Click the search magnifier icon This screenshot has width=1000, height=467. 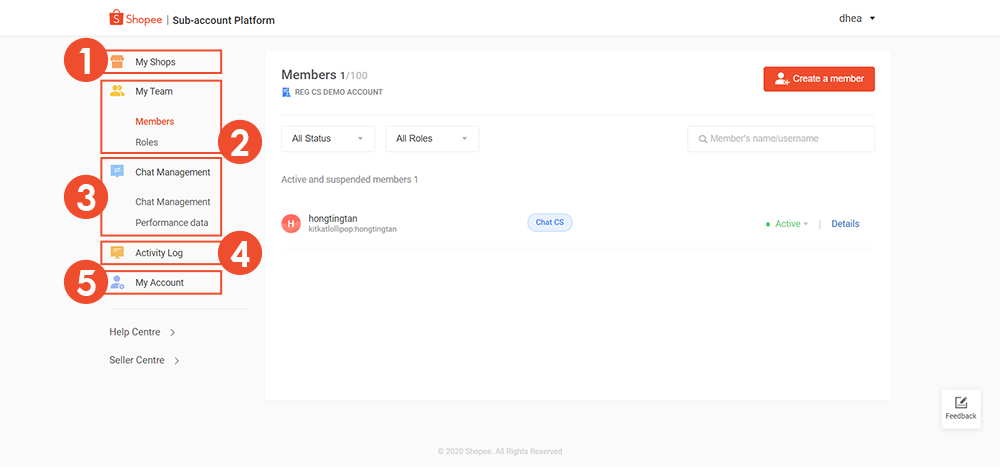point(703,139)
